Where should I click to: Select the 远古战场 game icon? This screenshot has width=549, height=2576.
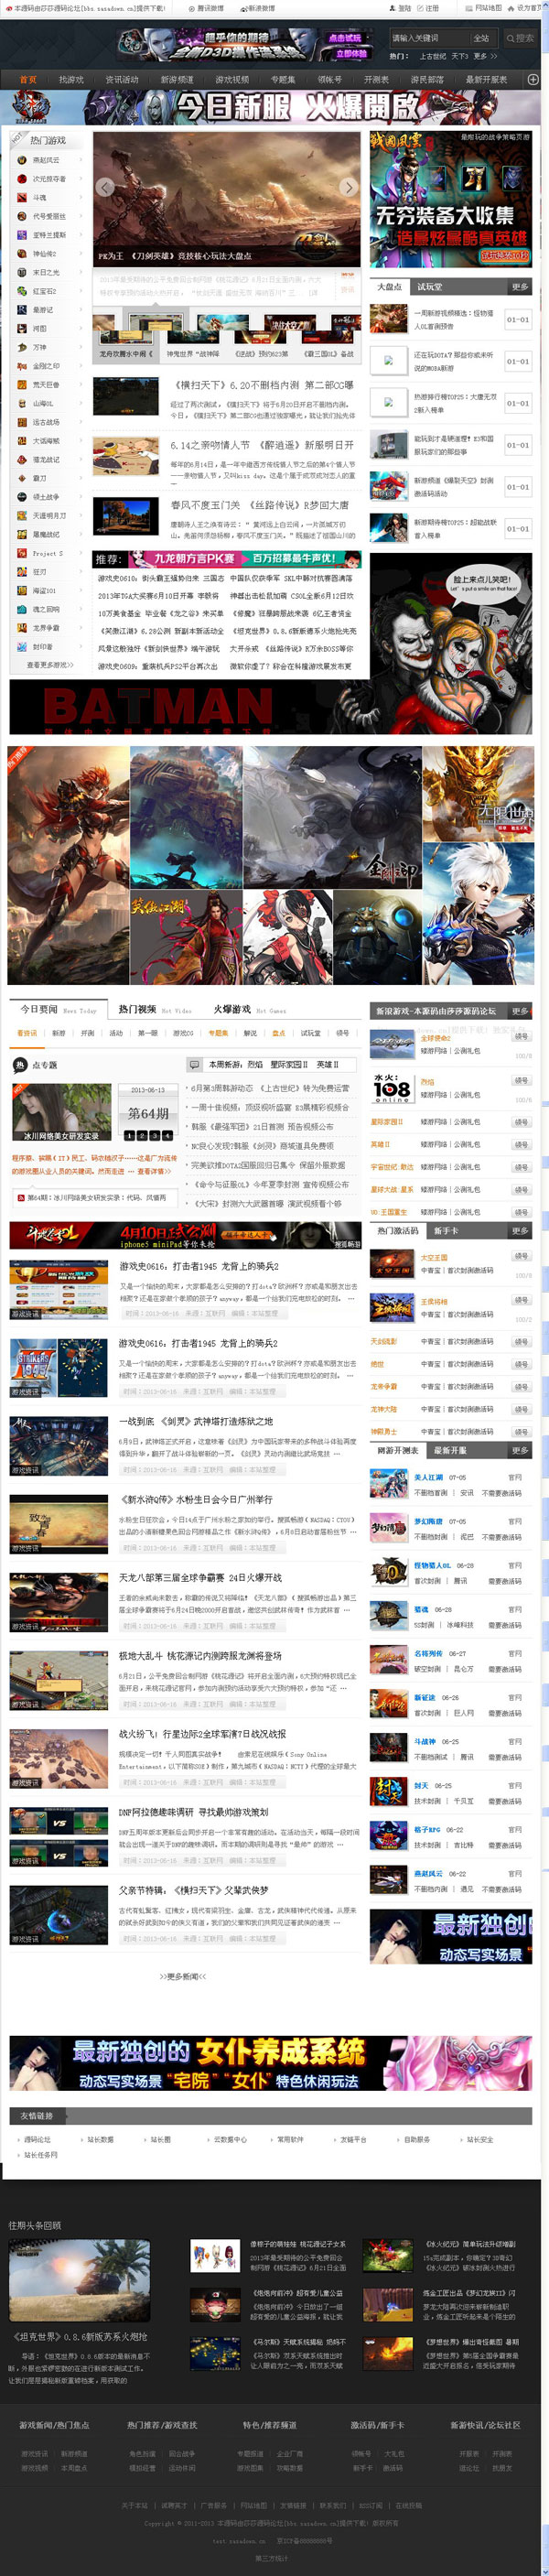click(x=22, y=422)
